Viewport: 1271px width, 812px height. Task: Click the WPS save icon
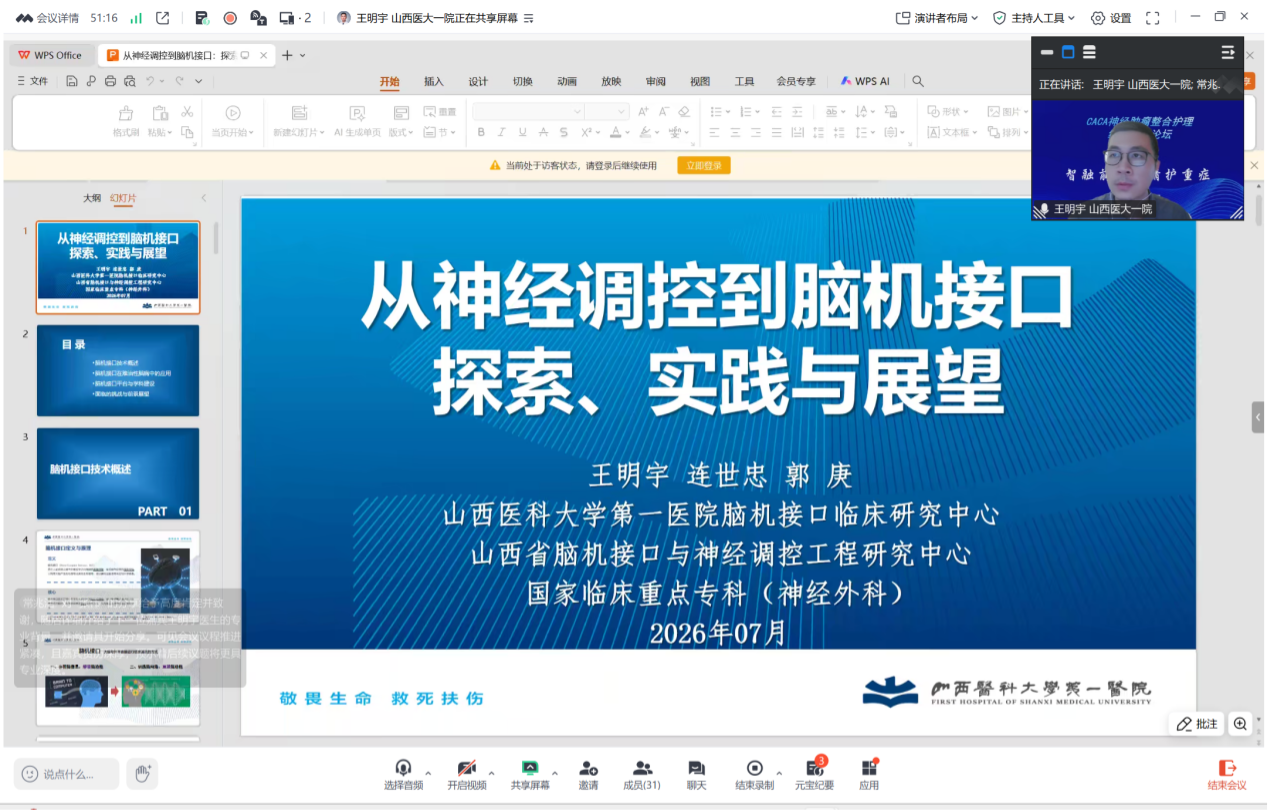72,81
